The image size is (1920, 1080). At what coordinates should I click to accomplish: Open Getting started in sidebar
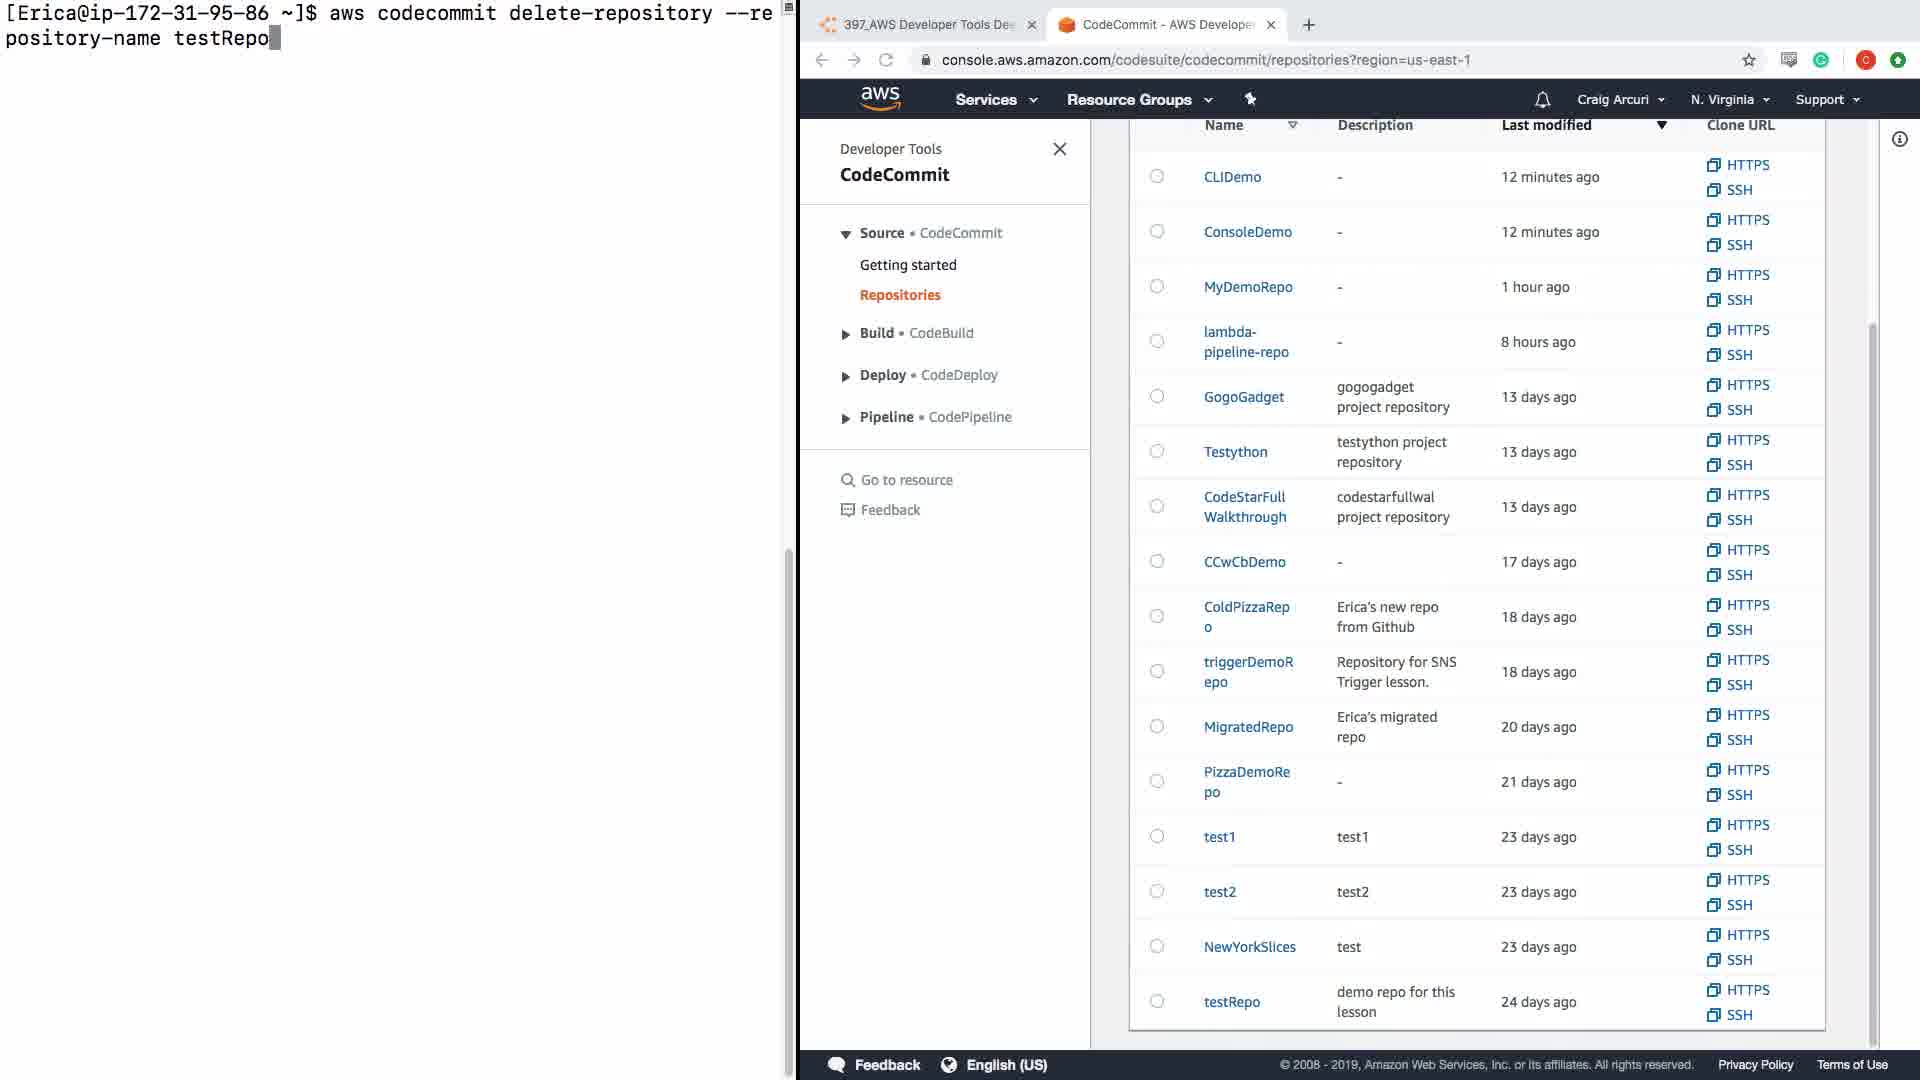908,265
